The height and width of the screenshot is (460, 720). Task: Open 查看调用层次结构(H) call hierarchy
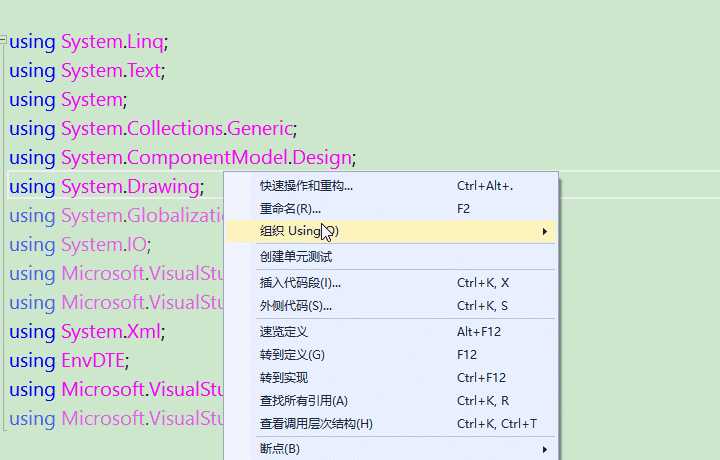(391, 424)
